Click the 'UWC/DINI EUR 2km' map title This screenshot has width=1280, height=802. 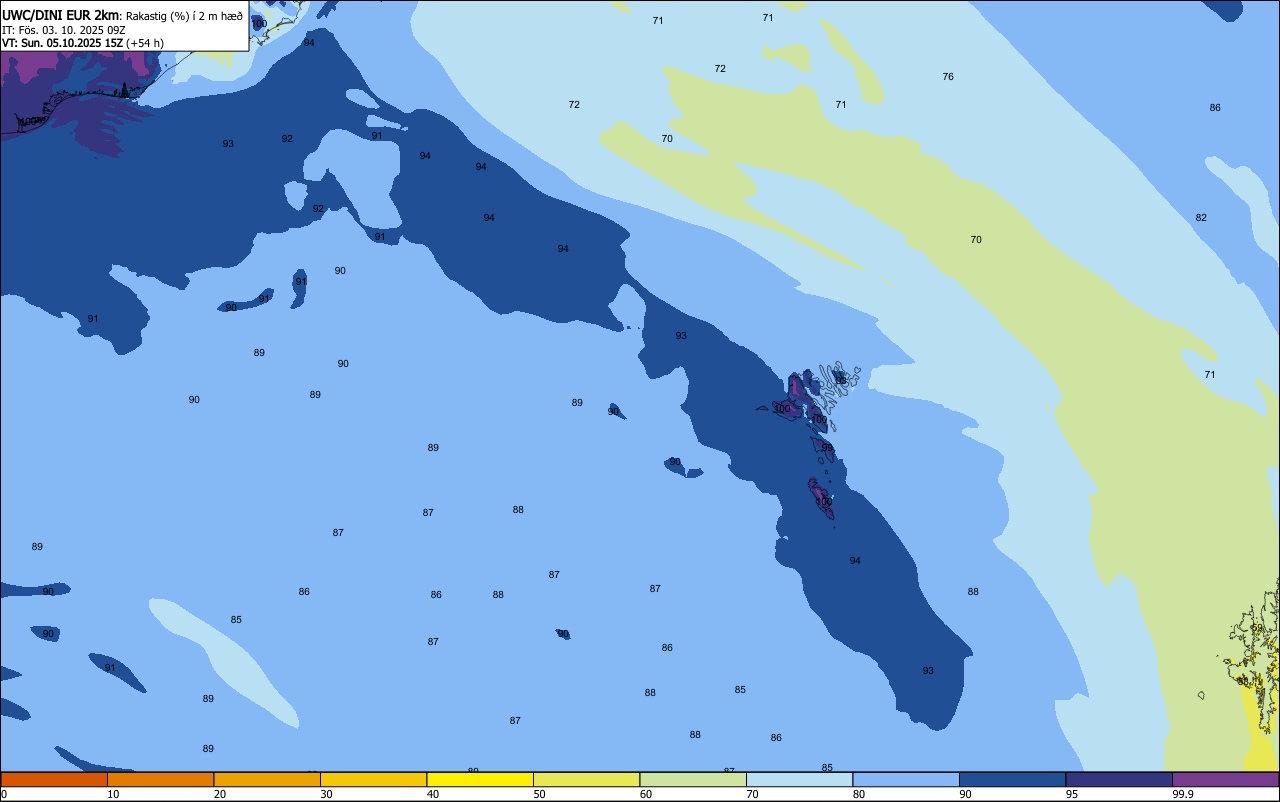tap(61, 15)
